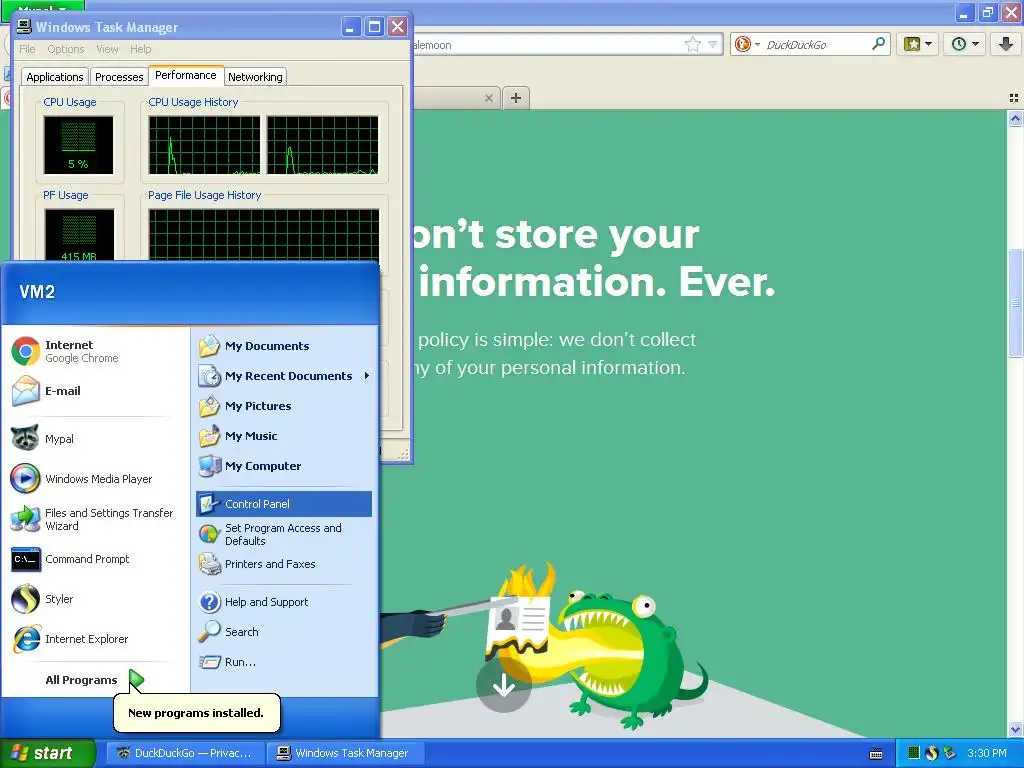Expand All Programs list
This screenshot has height=768, width=1024.
[x=93, y=680]
